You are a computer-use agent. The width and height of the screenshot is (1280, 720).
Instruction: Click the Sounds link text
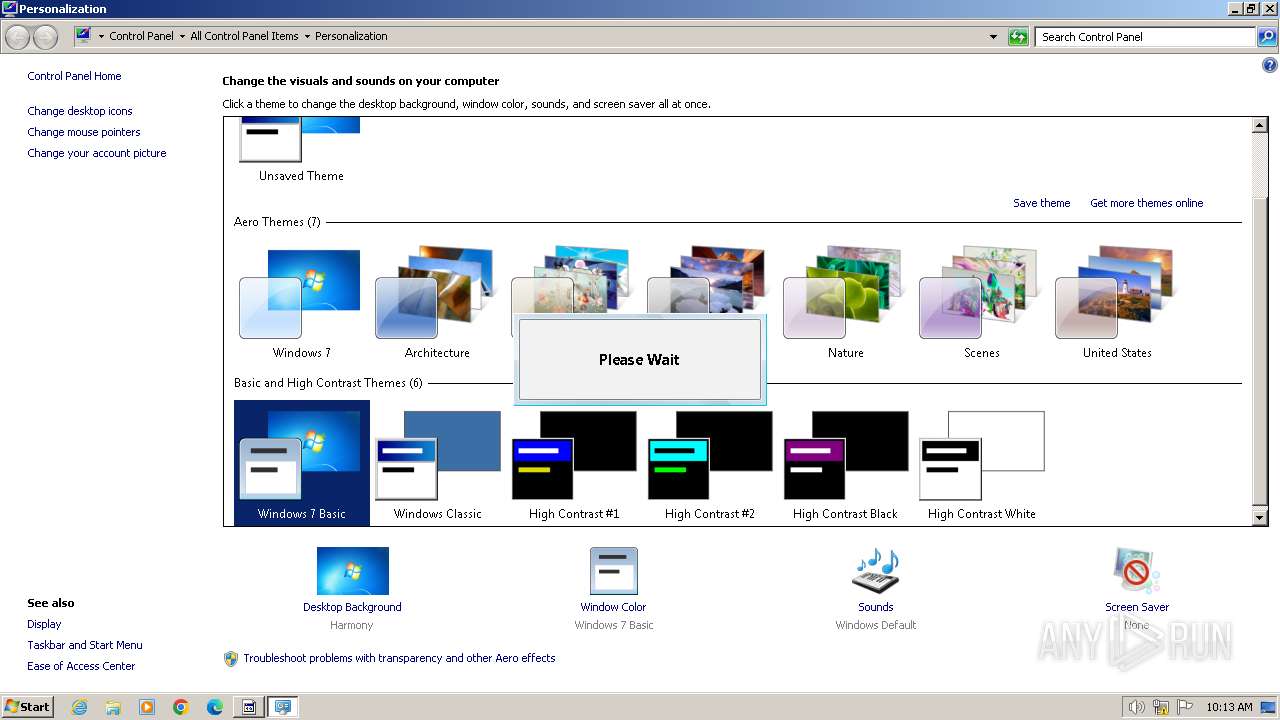875,607
